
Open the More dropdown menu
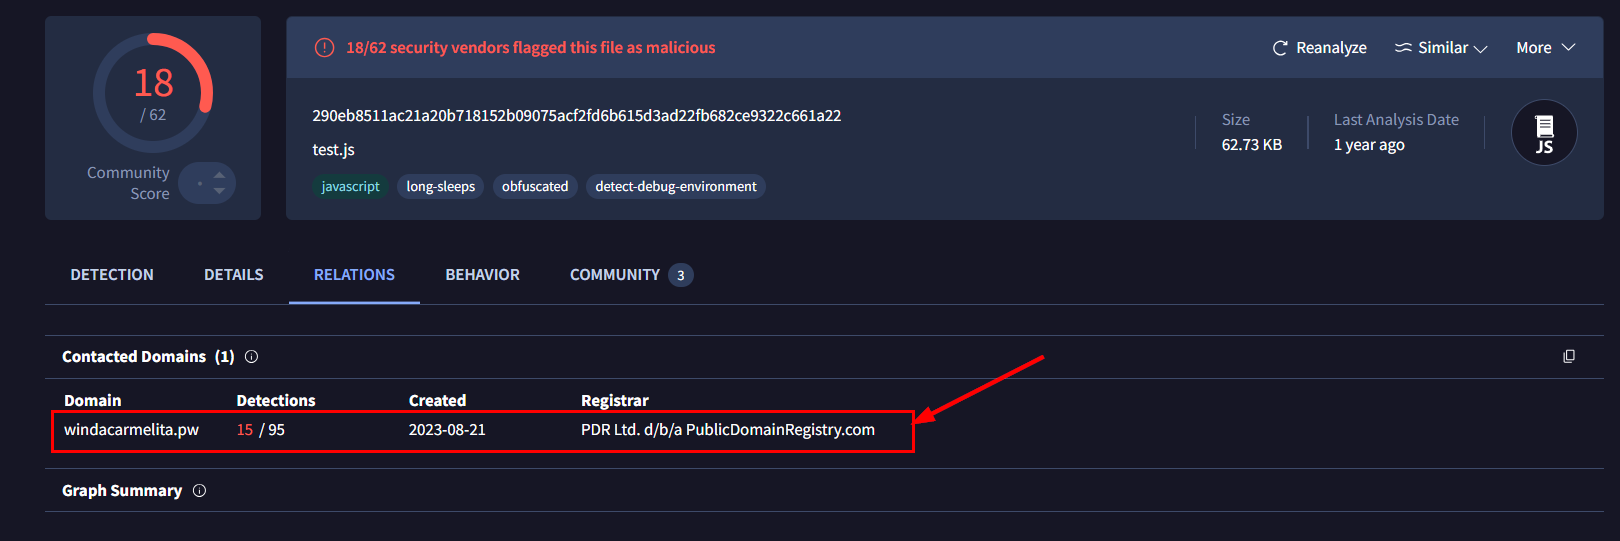point(1545,48)
